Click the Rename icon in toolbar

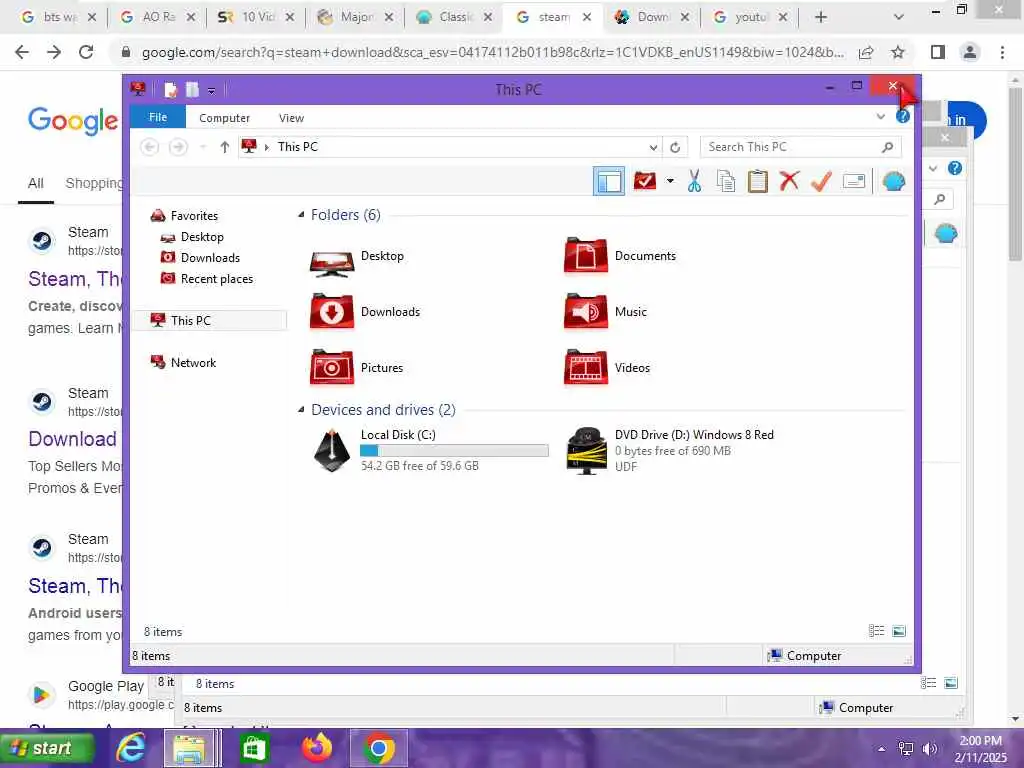[854, 181]
